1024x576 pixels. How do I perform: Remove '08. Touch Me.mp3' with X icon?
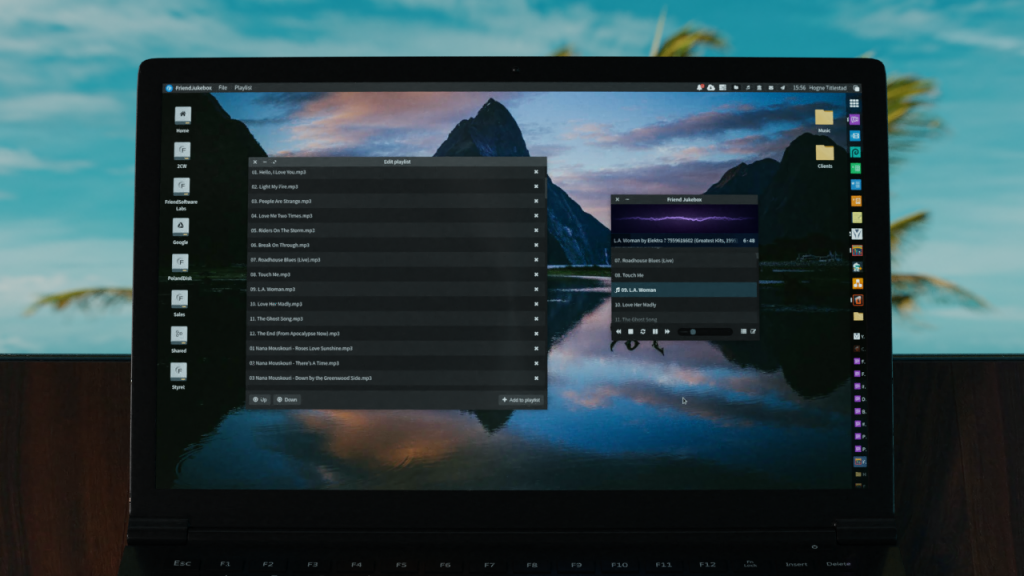[536, 274]
